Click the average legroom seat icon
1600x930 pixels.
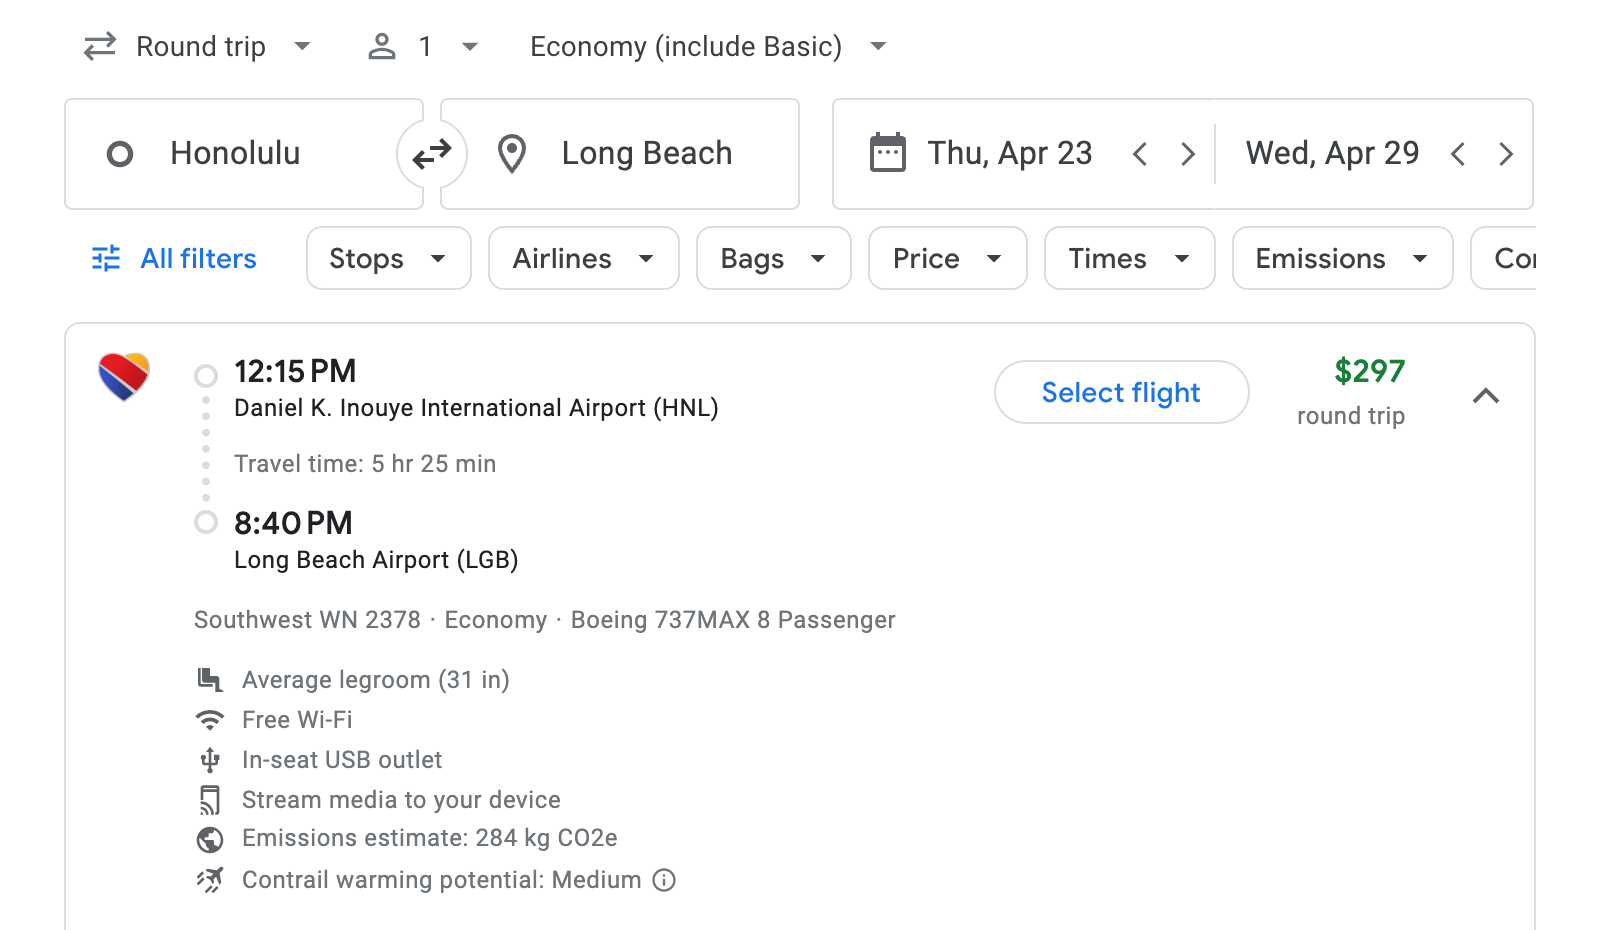pyautogui.click(x=210, y=679)
